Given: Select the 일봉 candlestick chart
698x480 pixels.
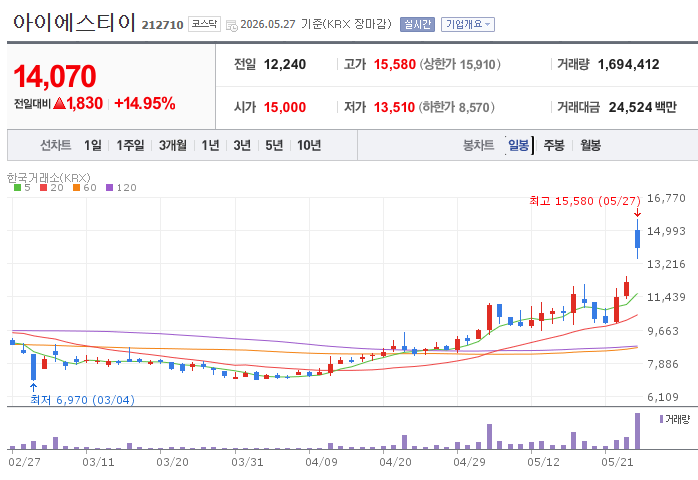Looking at the screenshot, I should pos(519,145).
